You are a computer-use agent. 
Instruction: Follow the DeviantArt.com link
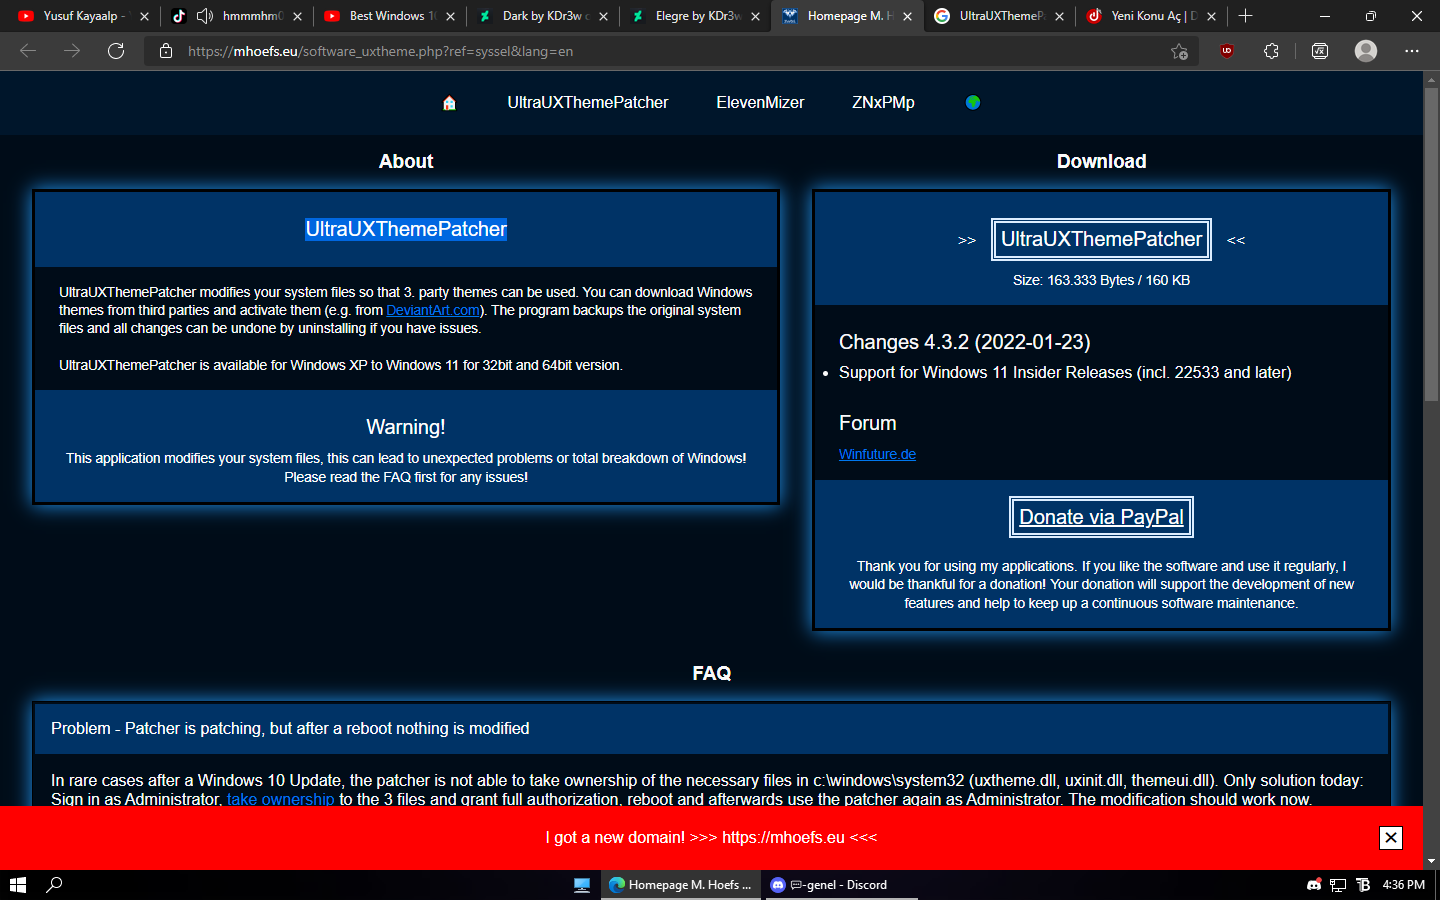pyautogui.click(x=433, y=310)
